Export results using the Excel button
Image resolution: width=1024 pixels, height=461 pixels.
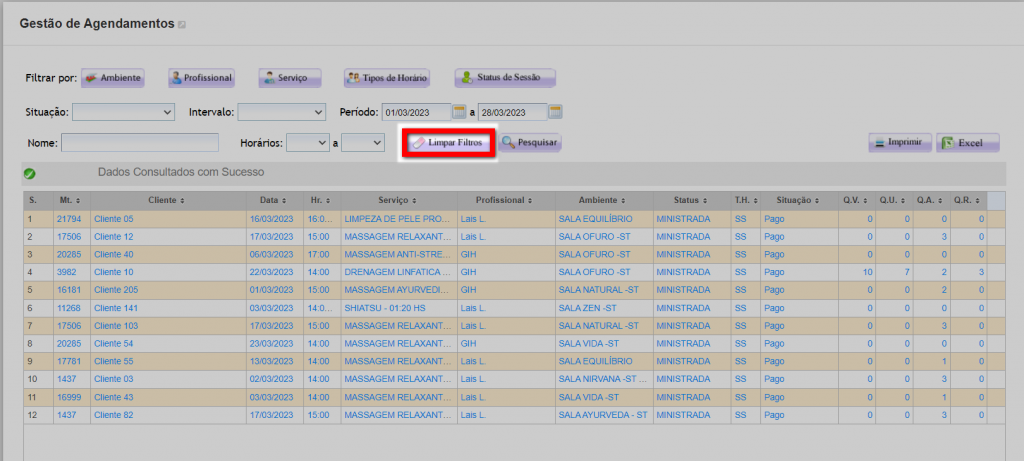tap(968, 143)
